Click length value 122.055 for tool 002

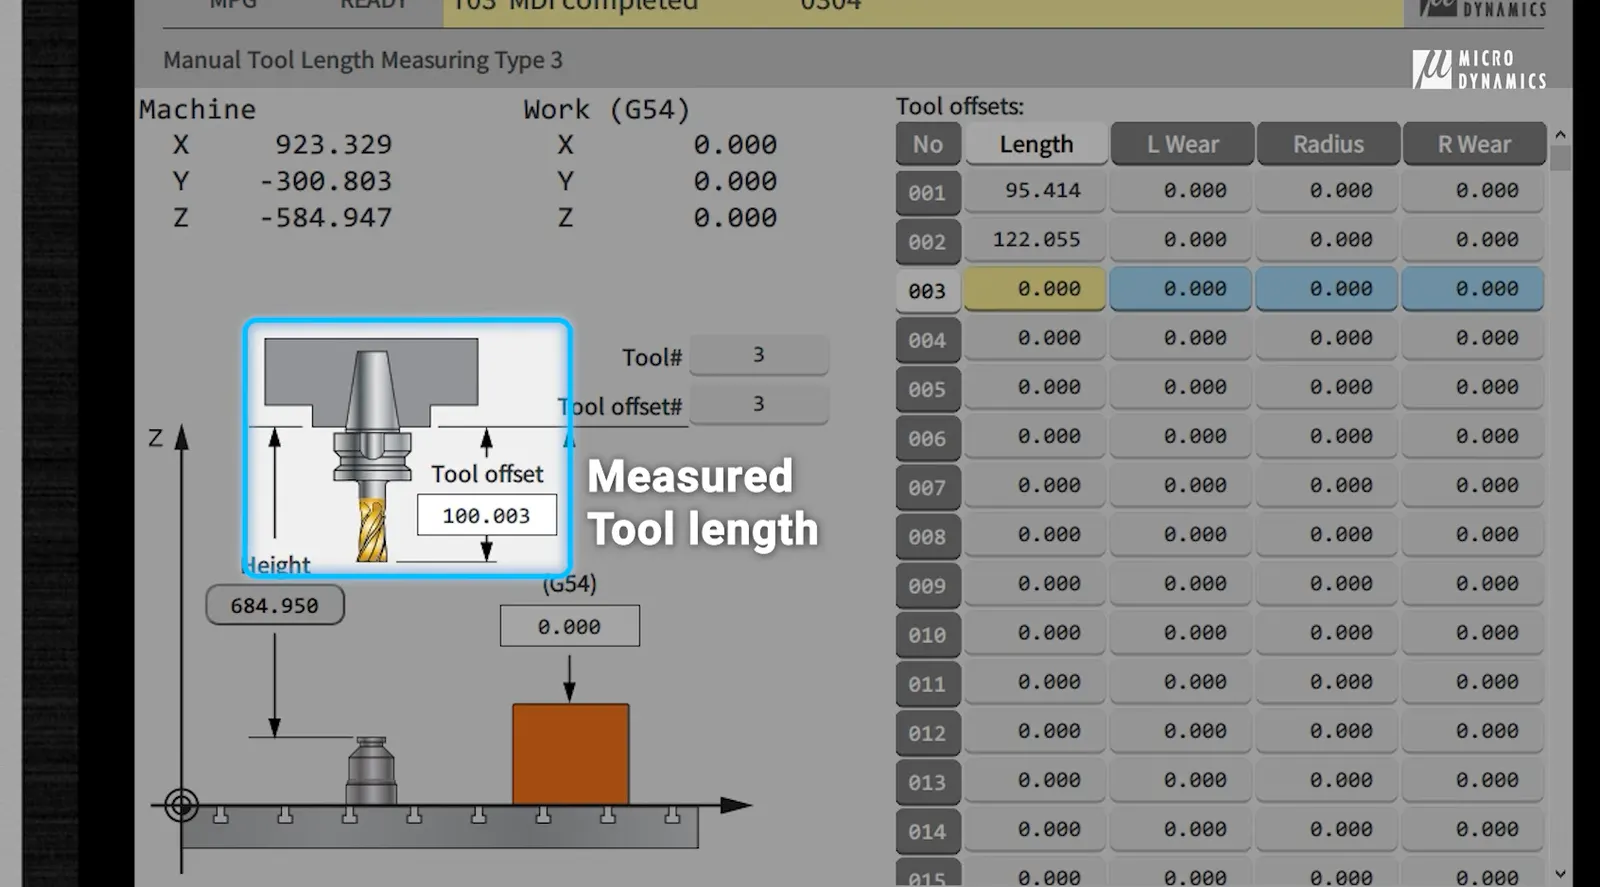click(1036, 239)
